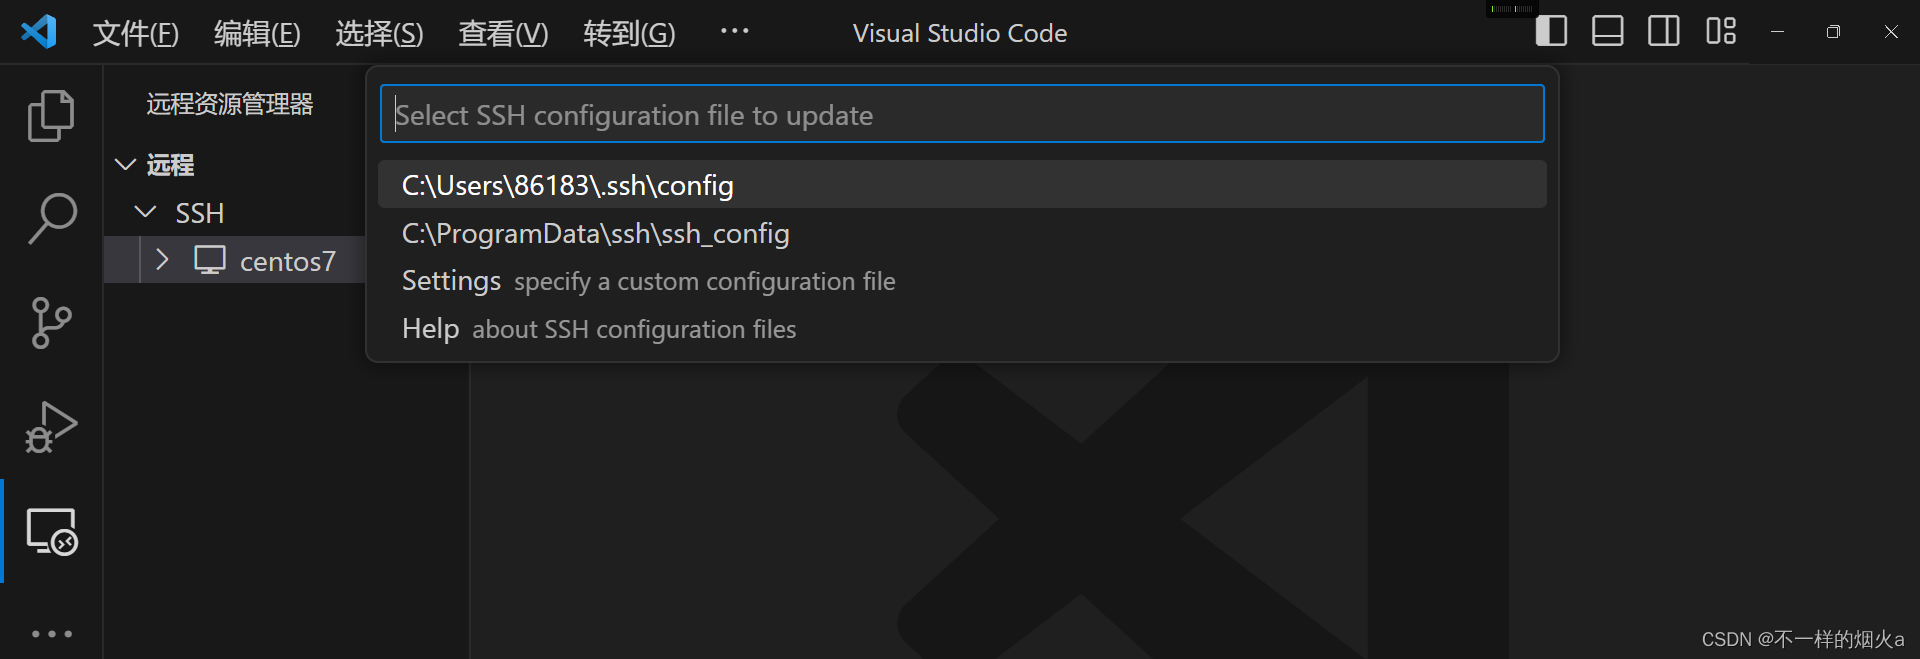Click the VS Code logo icon
Viewport: 1920px width, 659px height.
39,33
